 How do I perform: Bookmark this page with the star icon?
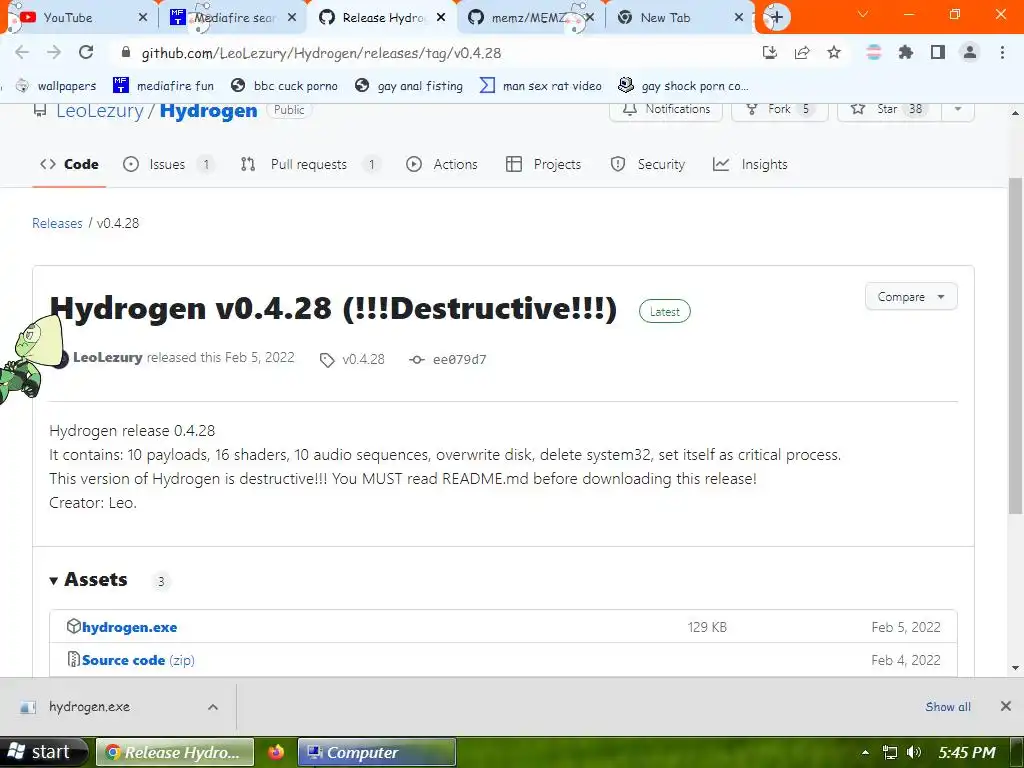coord(834,53)
